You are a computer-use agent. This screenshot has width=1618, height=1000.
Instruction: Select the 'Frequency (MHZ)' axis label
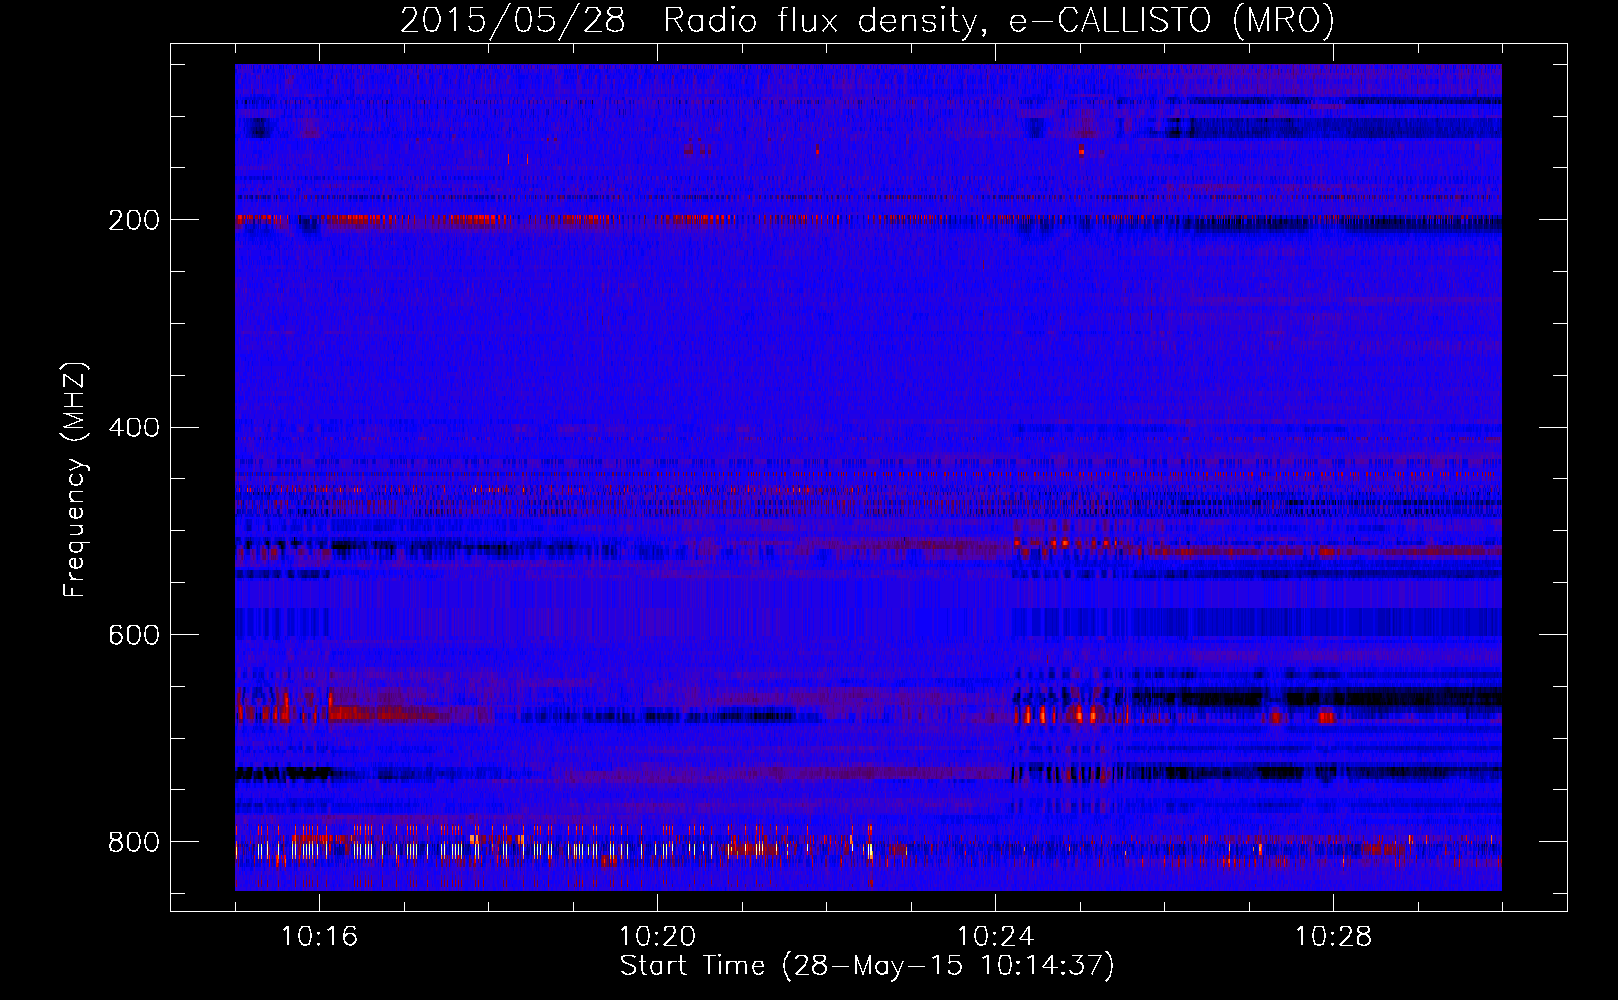pyautogui.click(x=75, y=479)
